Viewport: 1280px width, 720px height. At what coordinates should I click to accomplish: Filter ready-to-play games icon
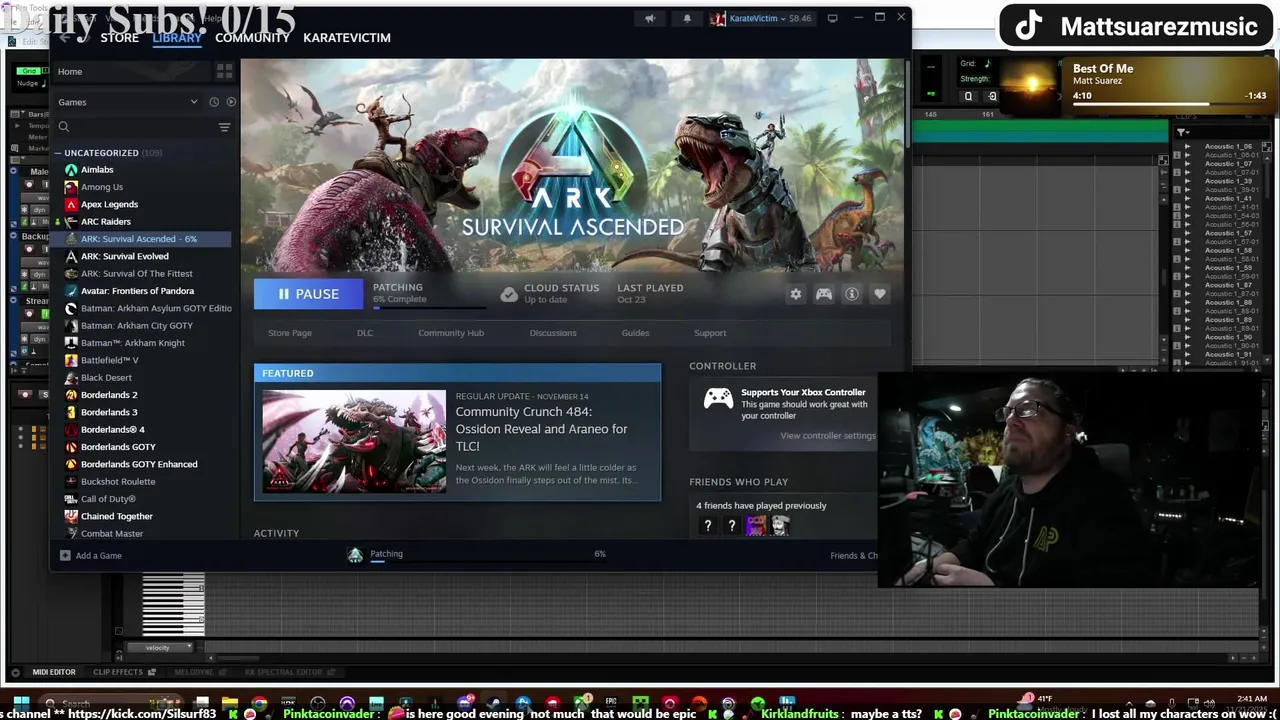(231, 102)
